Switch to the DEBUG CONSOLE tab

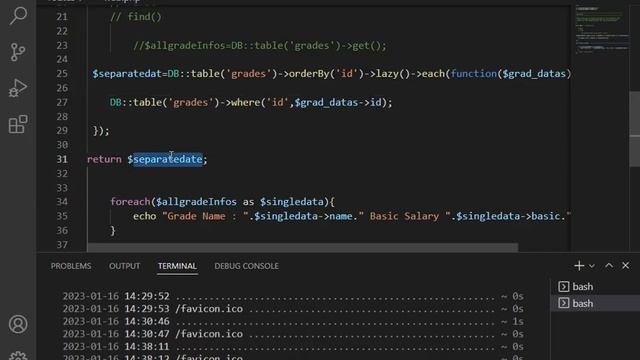(x=247, y=266)
